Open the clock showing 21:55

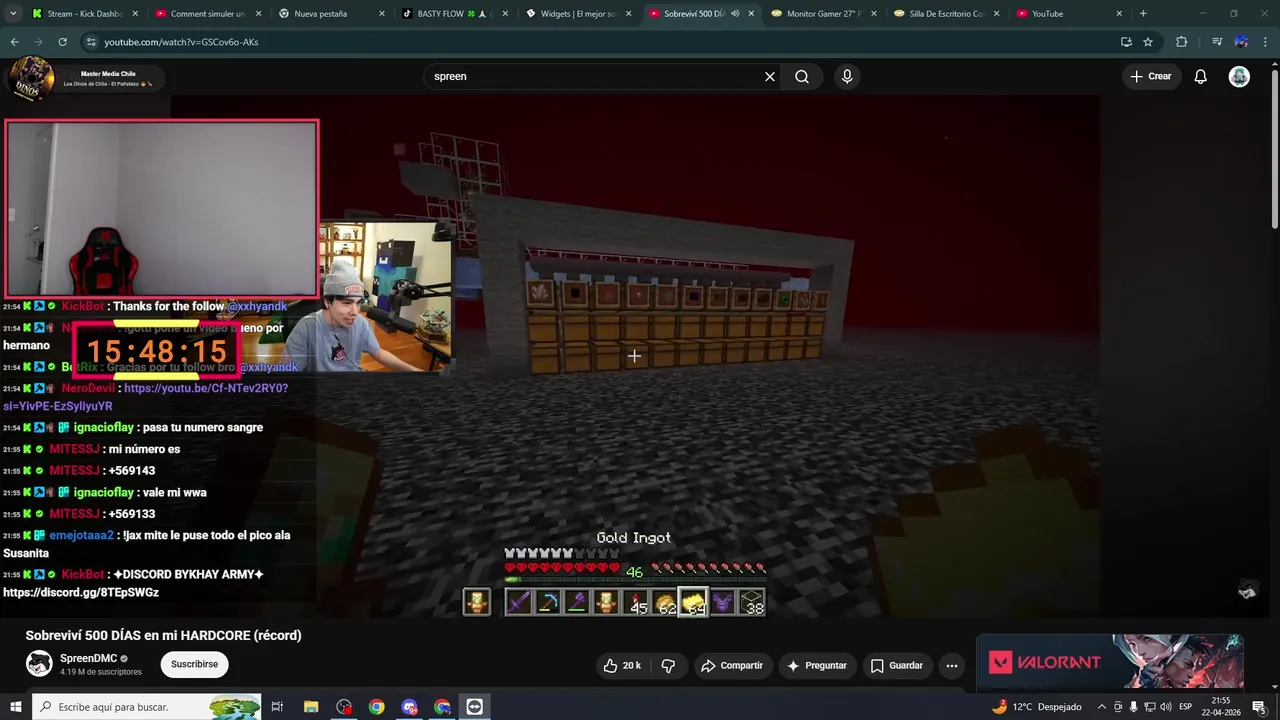coord(1221,707)
